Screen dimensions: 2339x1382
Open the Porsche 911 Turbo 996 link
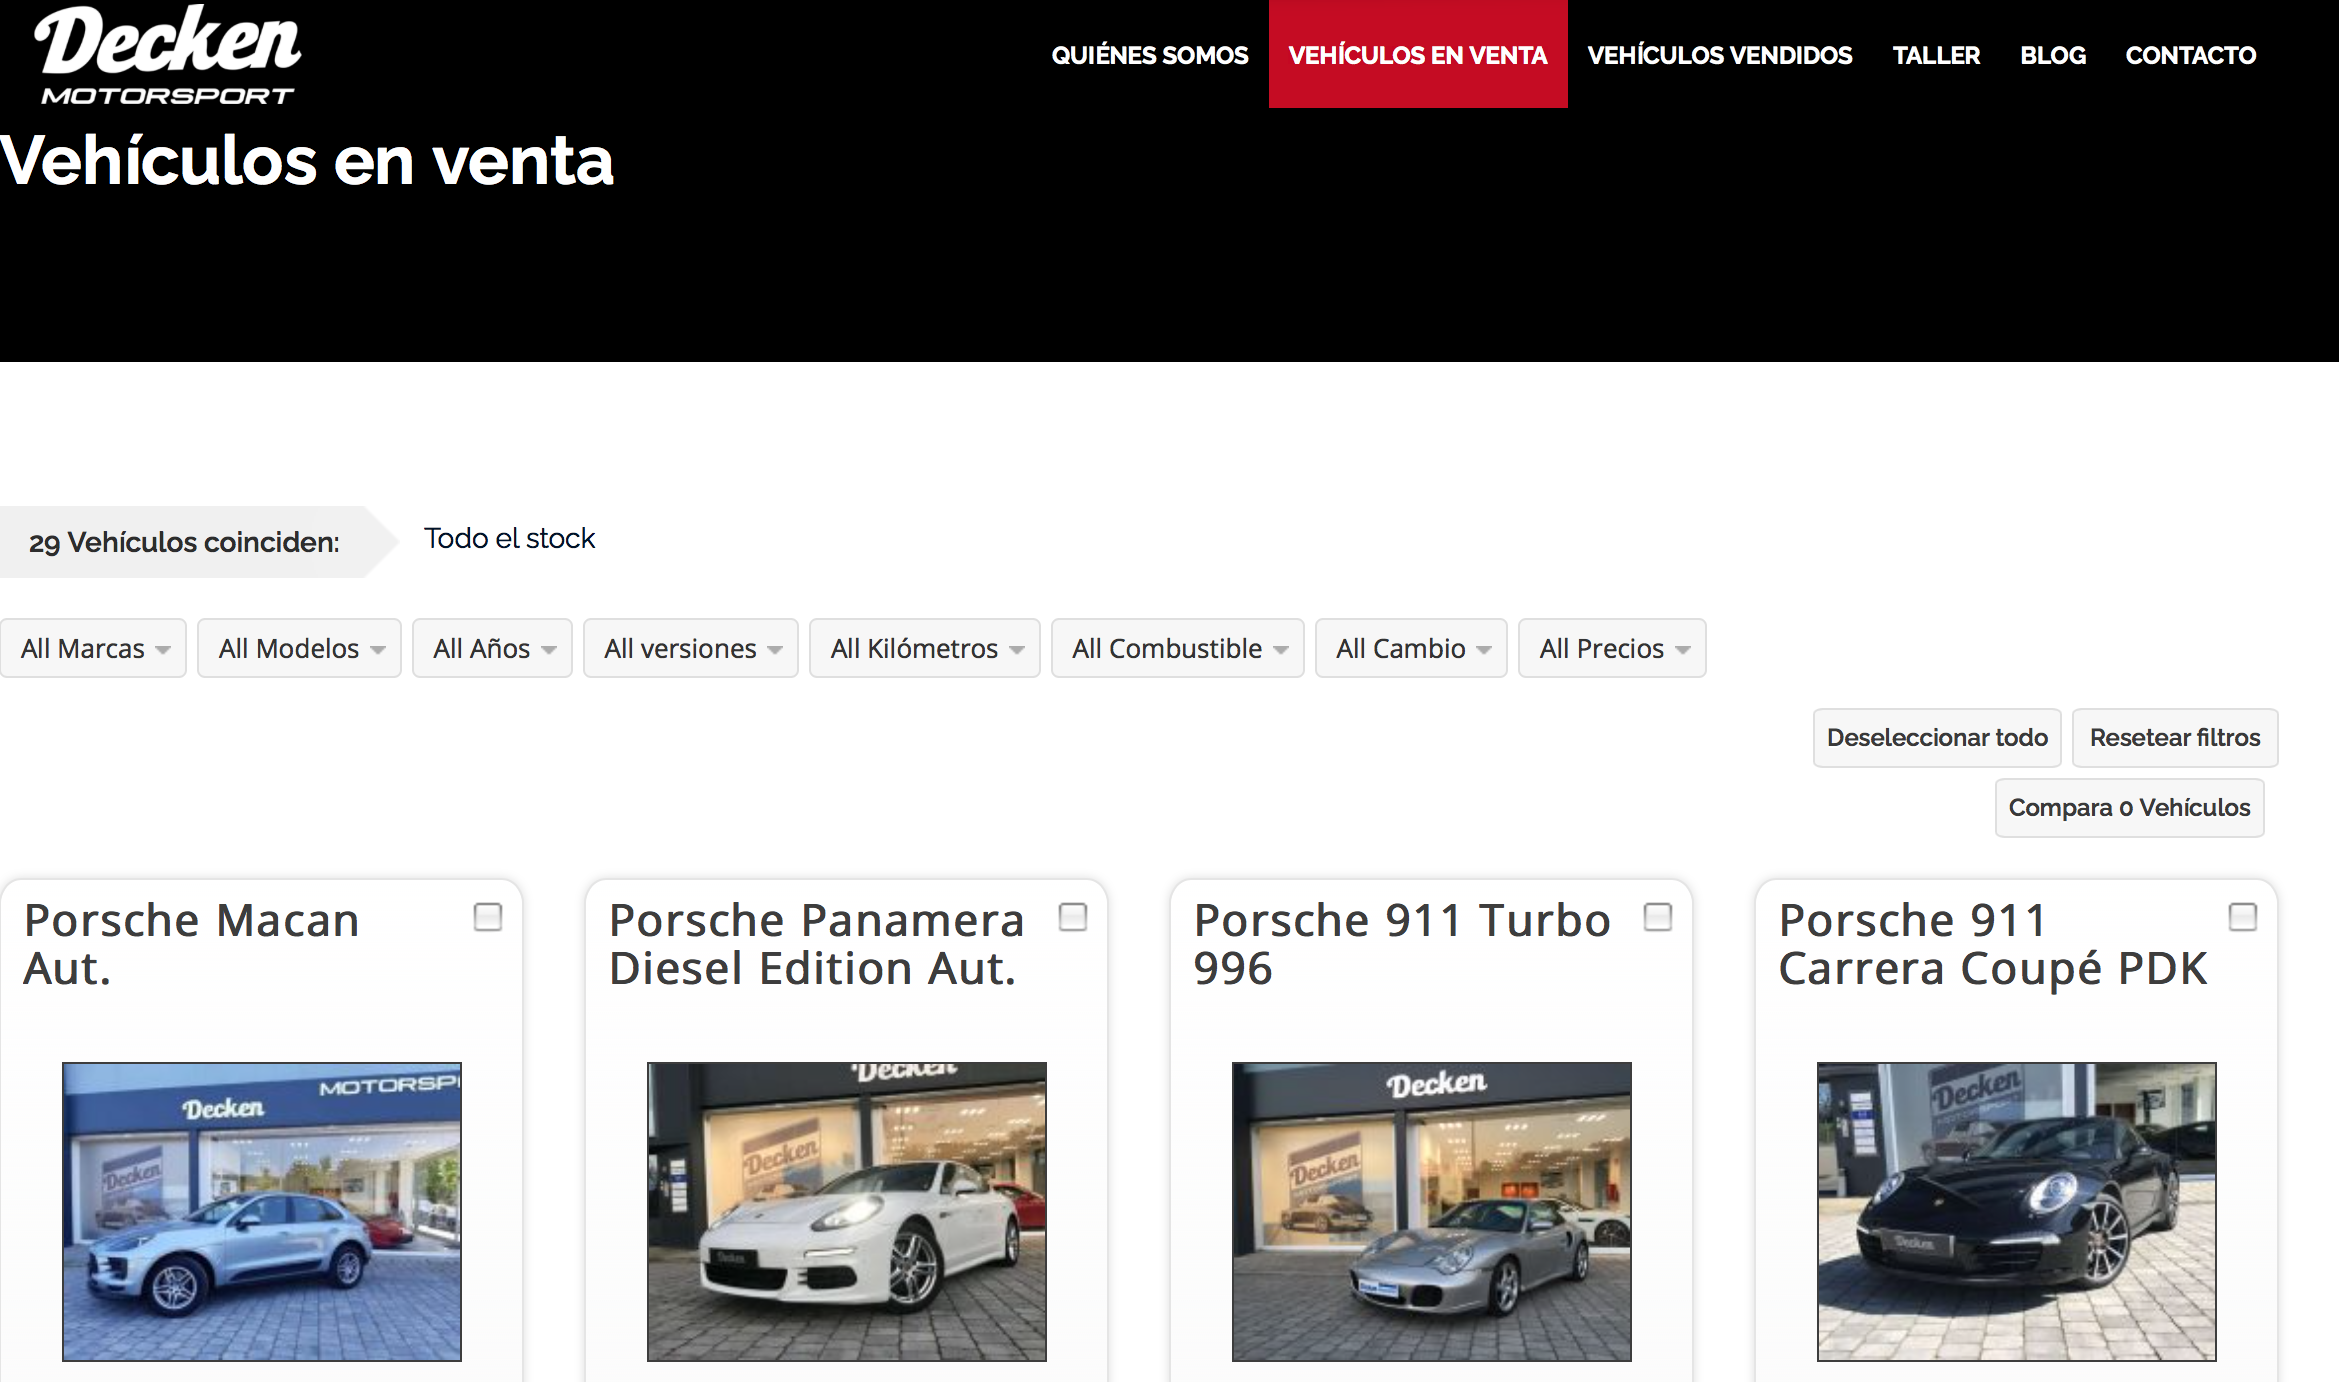[x=1402, y=944]
